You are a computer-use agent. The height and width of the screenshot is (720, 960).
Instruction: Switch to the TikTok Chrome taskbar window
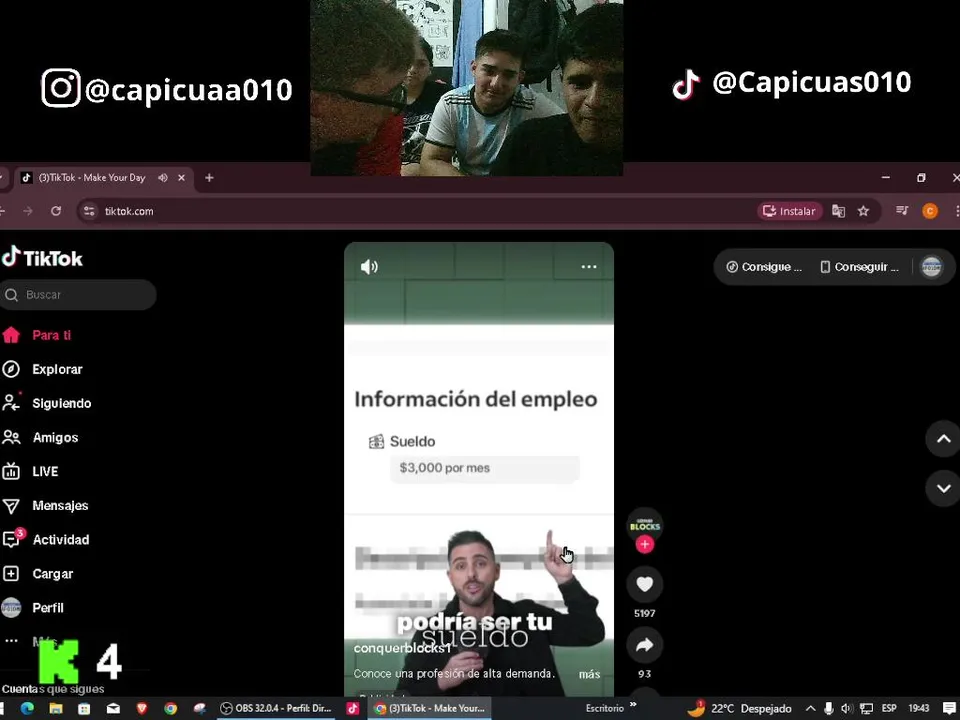429,708
